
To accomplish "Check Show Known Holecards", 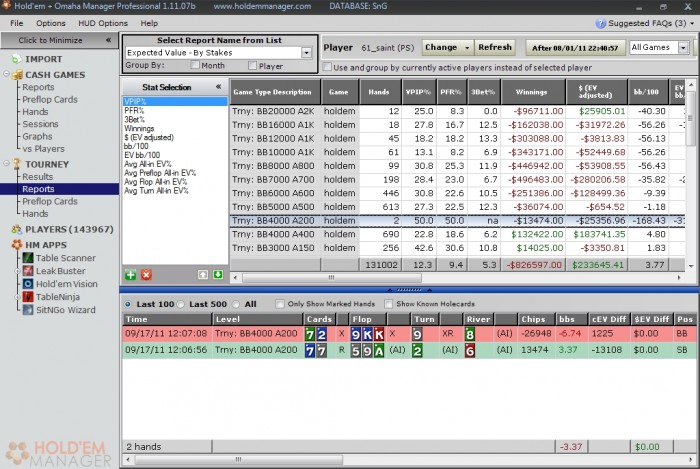I will pyautogui.click(x=389, y=304).
